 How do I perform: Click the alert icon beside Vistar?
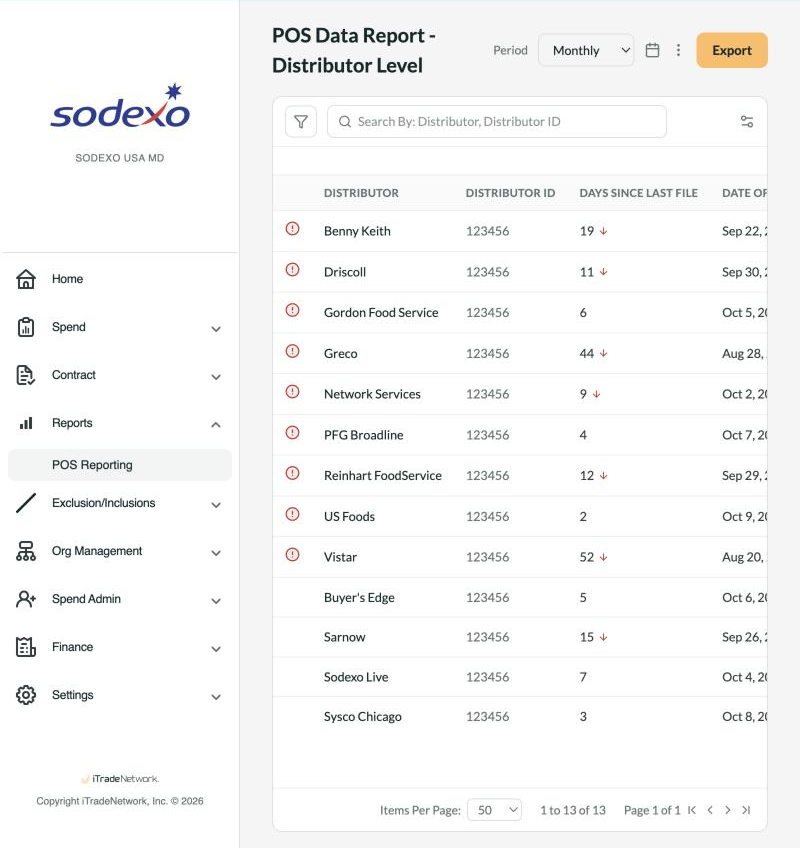293,554
